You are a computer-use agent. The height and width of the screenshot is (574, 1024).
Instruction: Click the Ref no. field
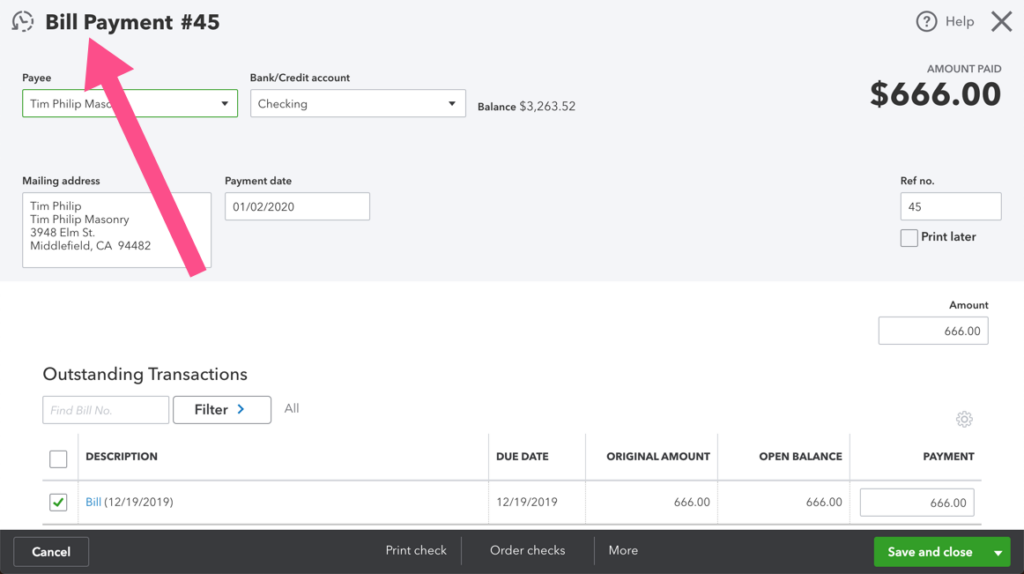click(950, 206)
